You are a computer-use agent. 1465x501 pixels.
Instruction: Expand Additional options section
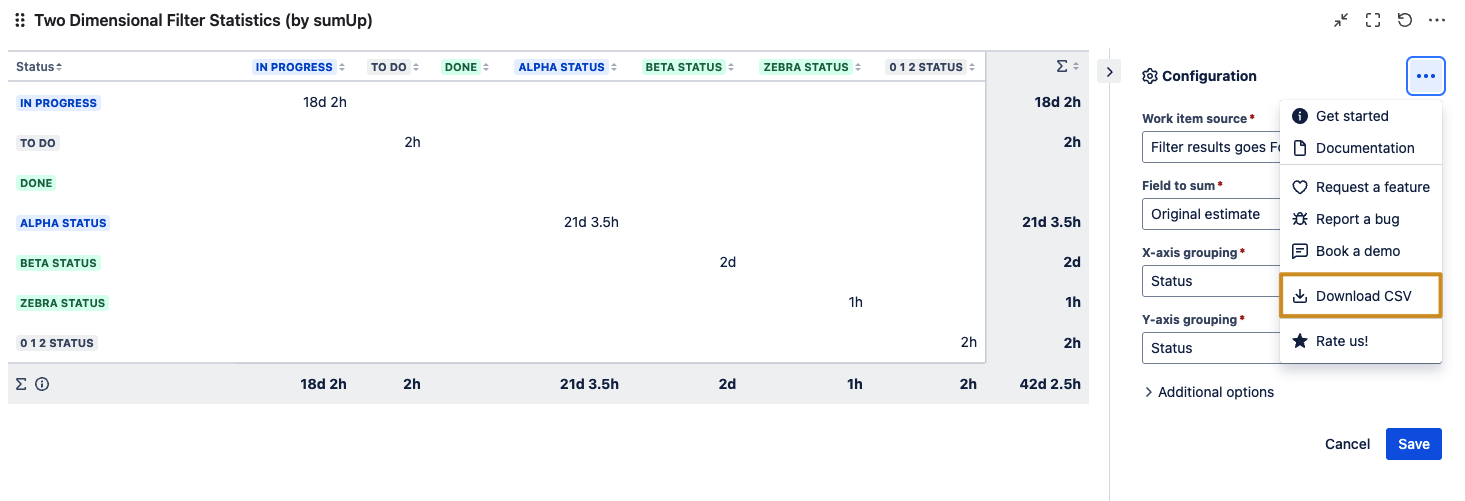[1208, 392]
